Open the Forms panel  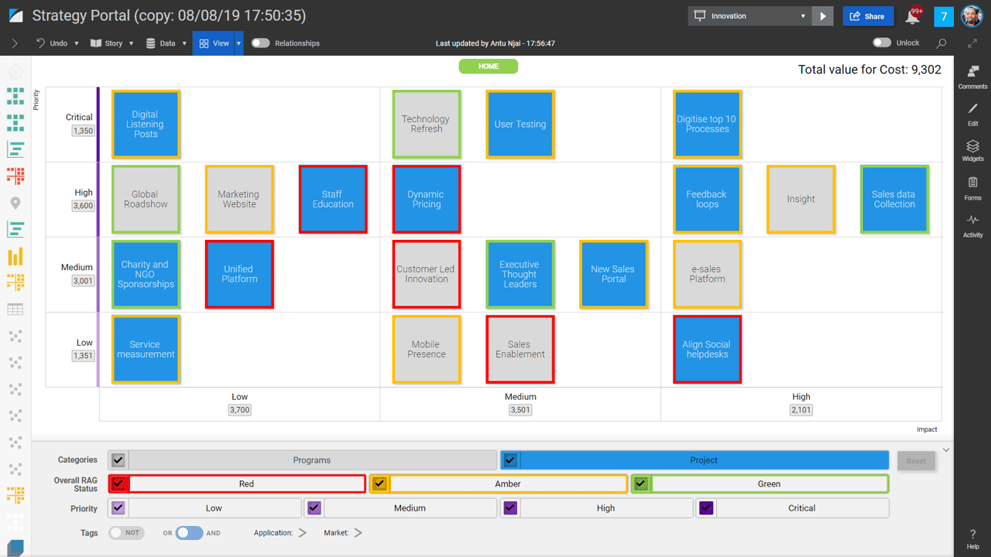tap(972, 187)
